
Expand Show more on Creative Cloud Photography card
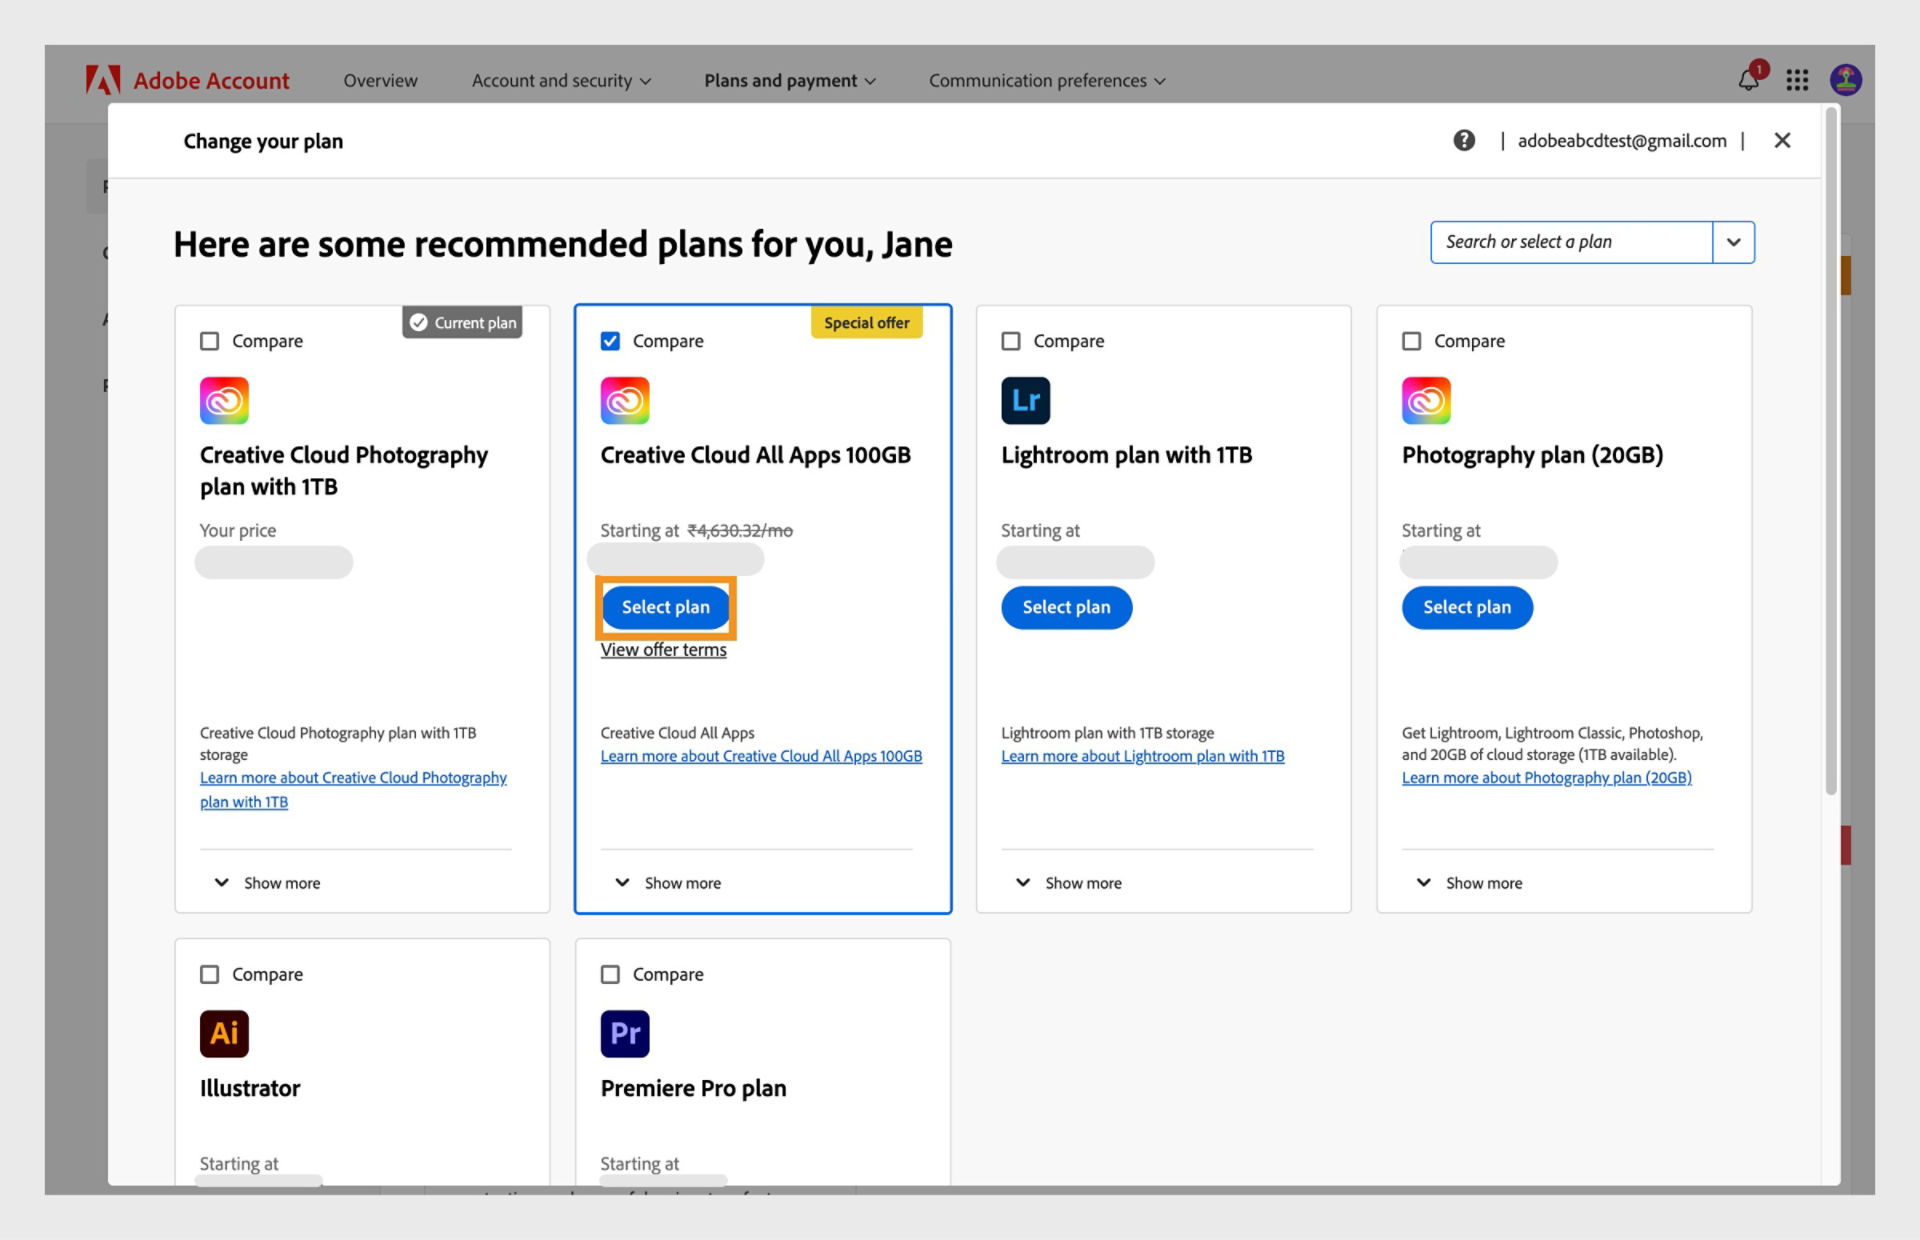pyautogui.click(x=267, y=883)
